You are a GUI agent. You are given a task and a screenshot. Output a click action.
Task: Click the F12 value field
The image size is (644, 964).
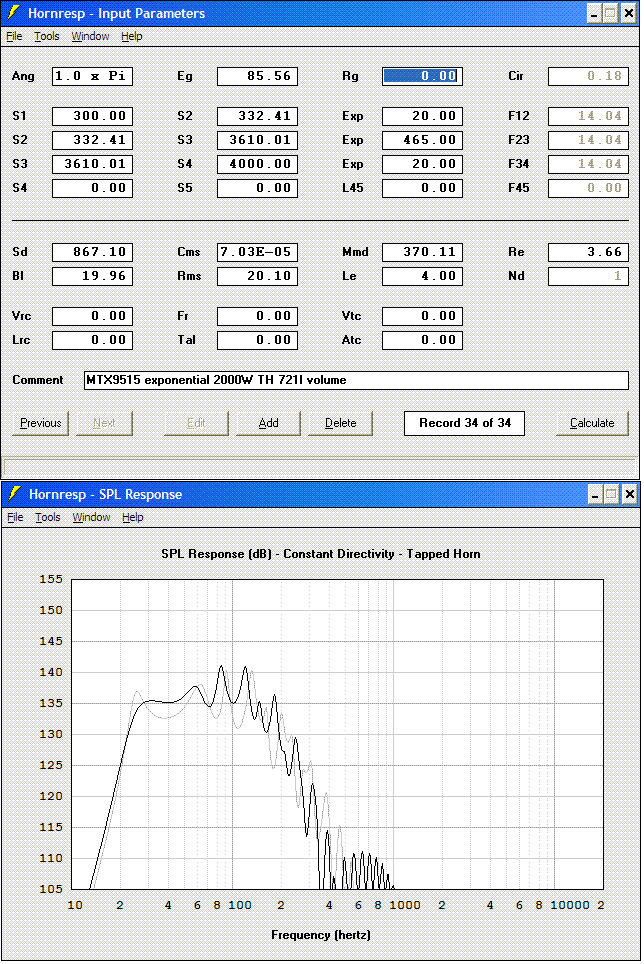[588, 116]
